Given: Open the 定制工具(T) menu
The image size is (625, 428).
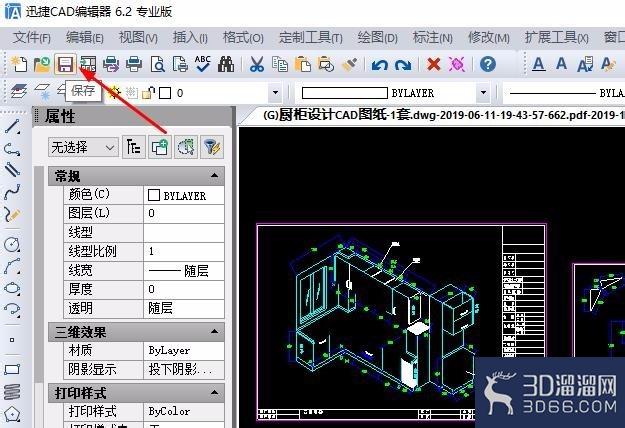Looking at the screenshot, I should tap(311, 38).
